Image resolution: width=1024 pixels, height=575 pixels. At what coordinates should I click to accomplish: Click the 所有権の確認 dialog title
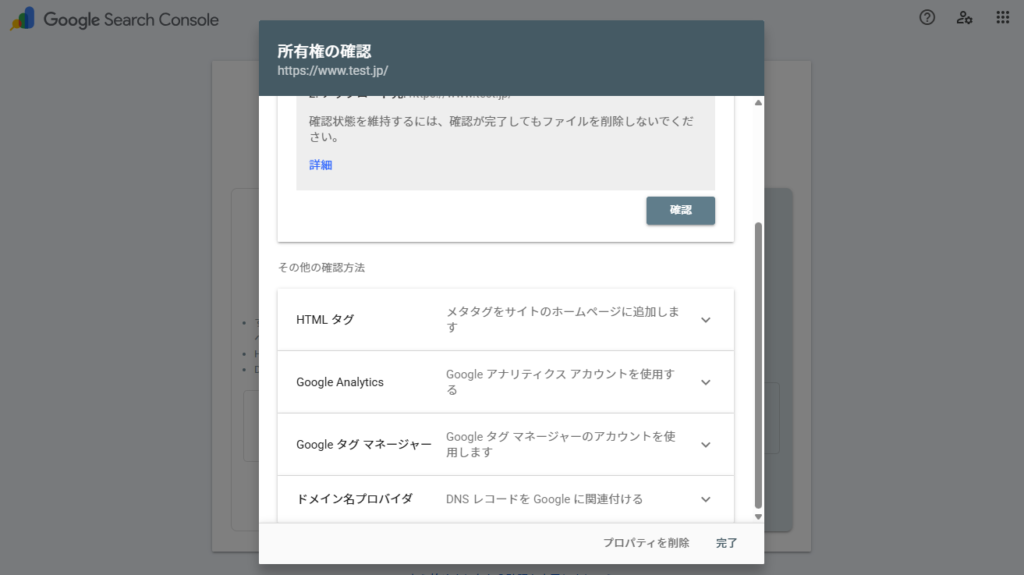pos(324,52)
